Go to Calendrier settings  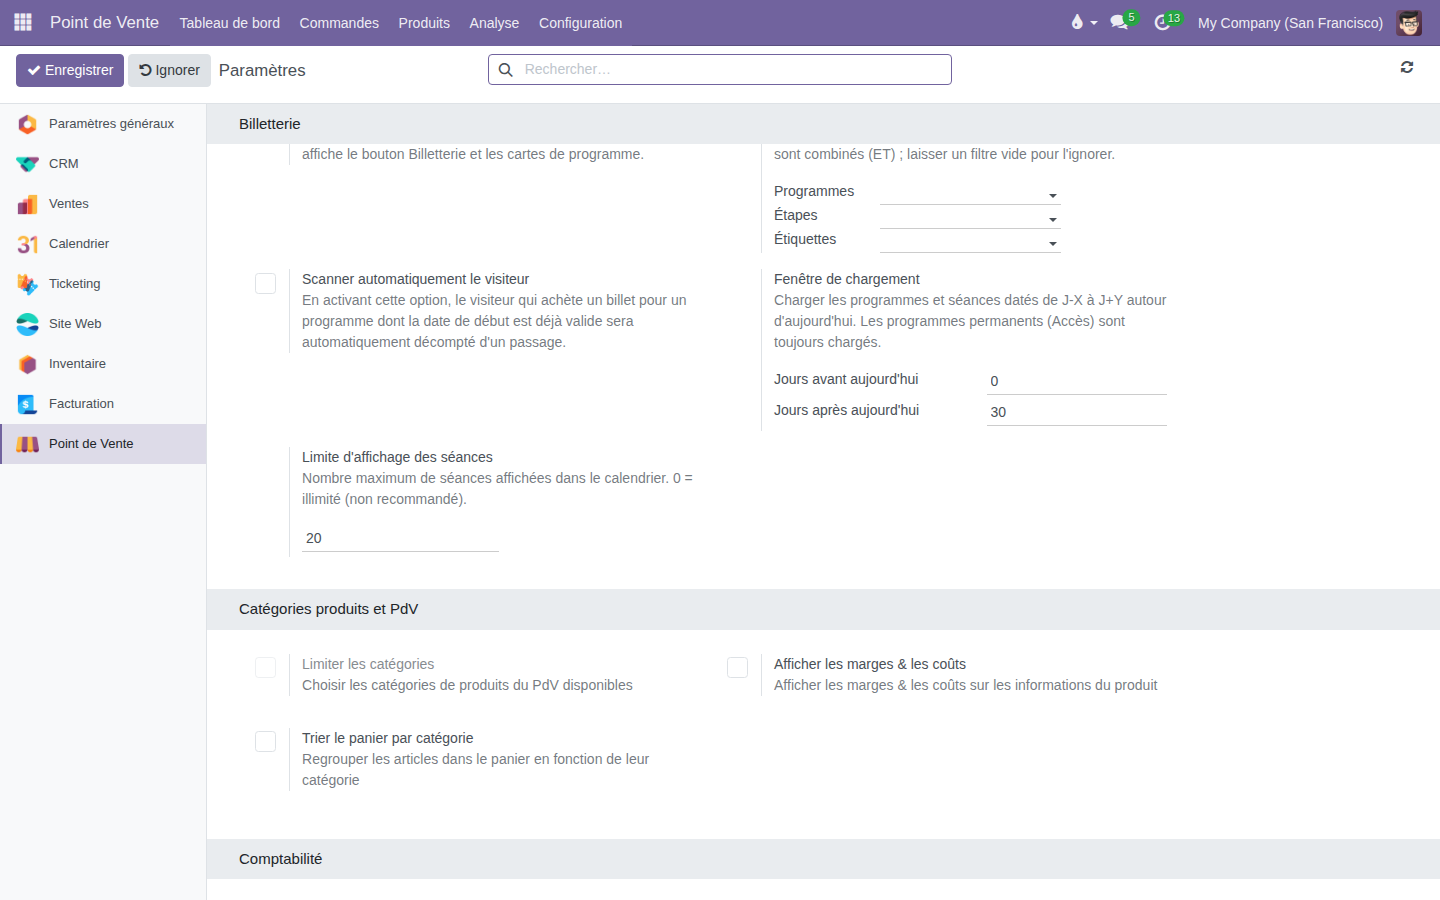[x=103, y=244]
